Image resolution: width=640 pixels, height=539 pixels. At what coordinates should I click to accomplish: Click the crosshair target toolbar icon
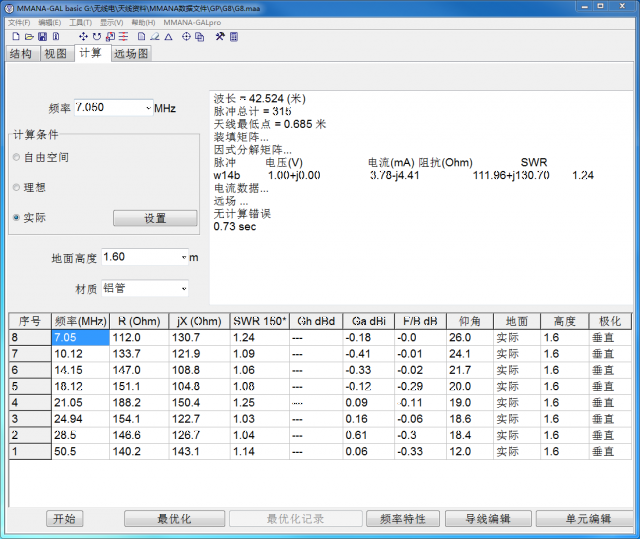tap(186, 37)
